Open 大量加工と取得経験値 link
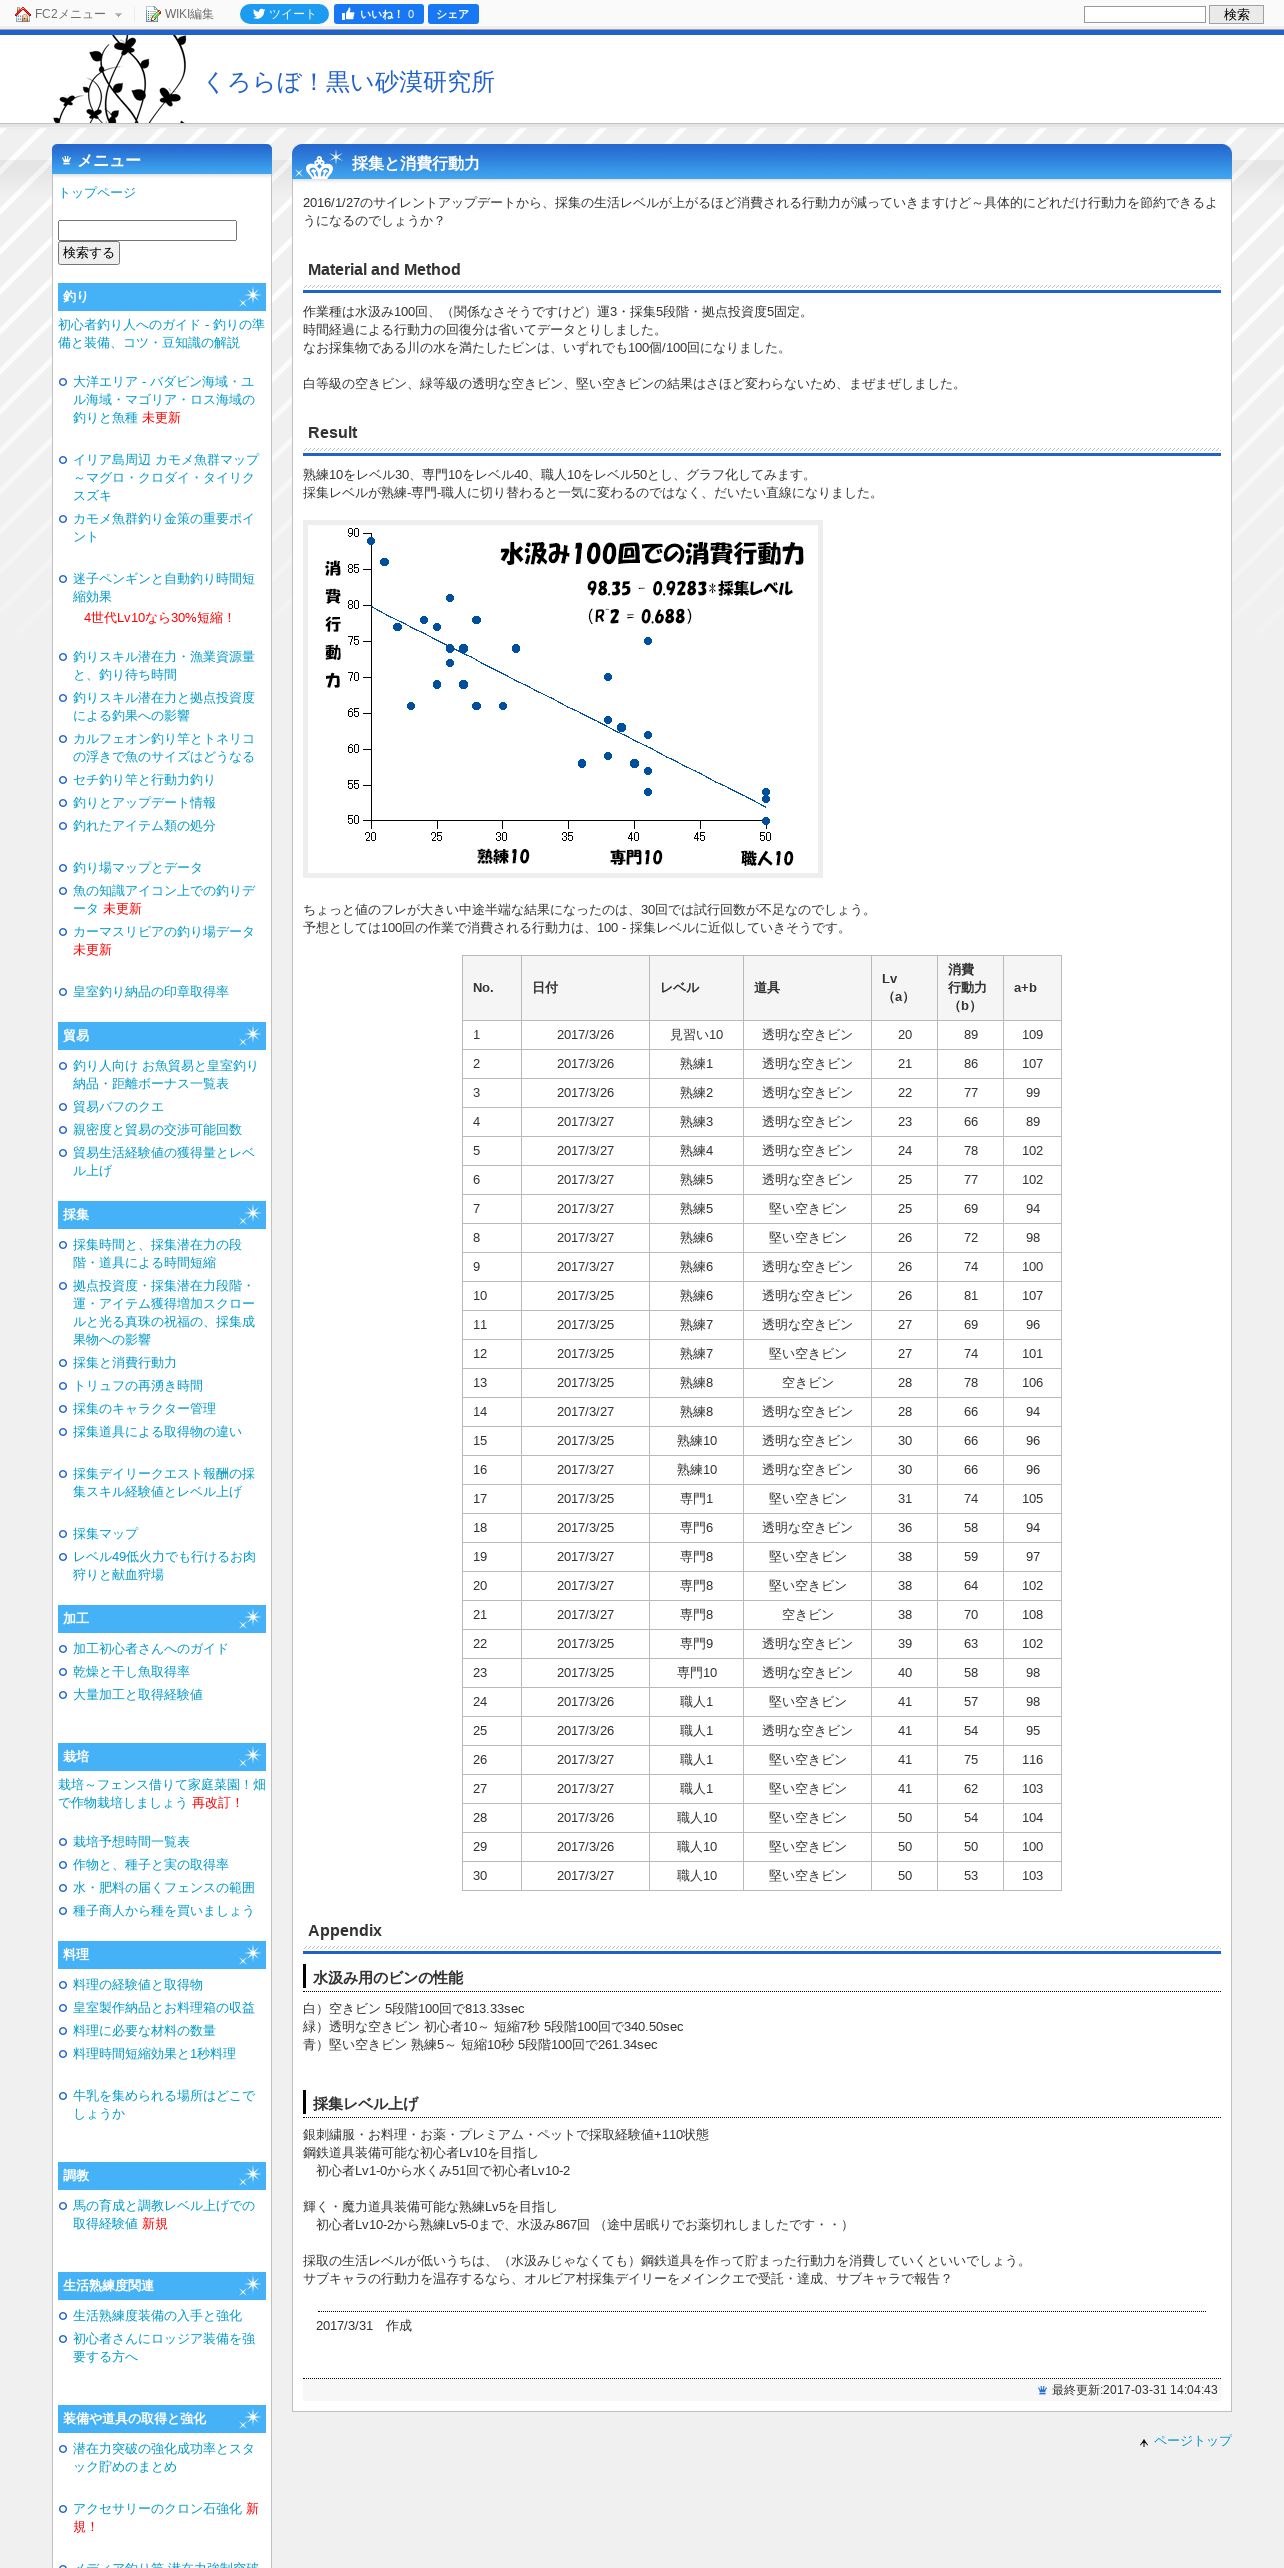Screen dimensions: 1284x2568 pyautogui.click(x=137, y=1694)
